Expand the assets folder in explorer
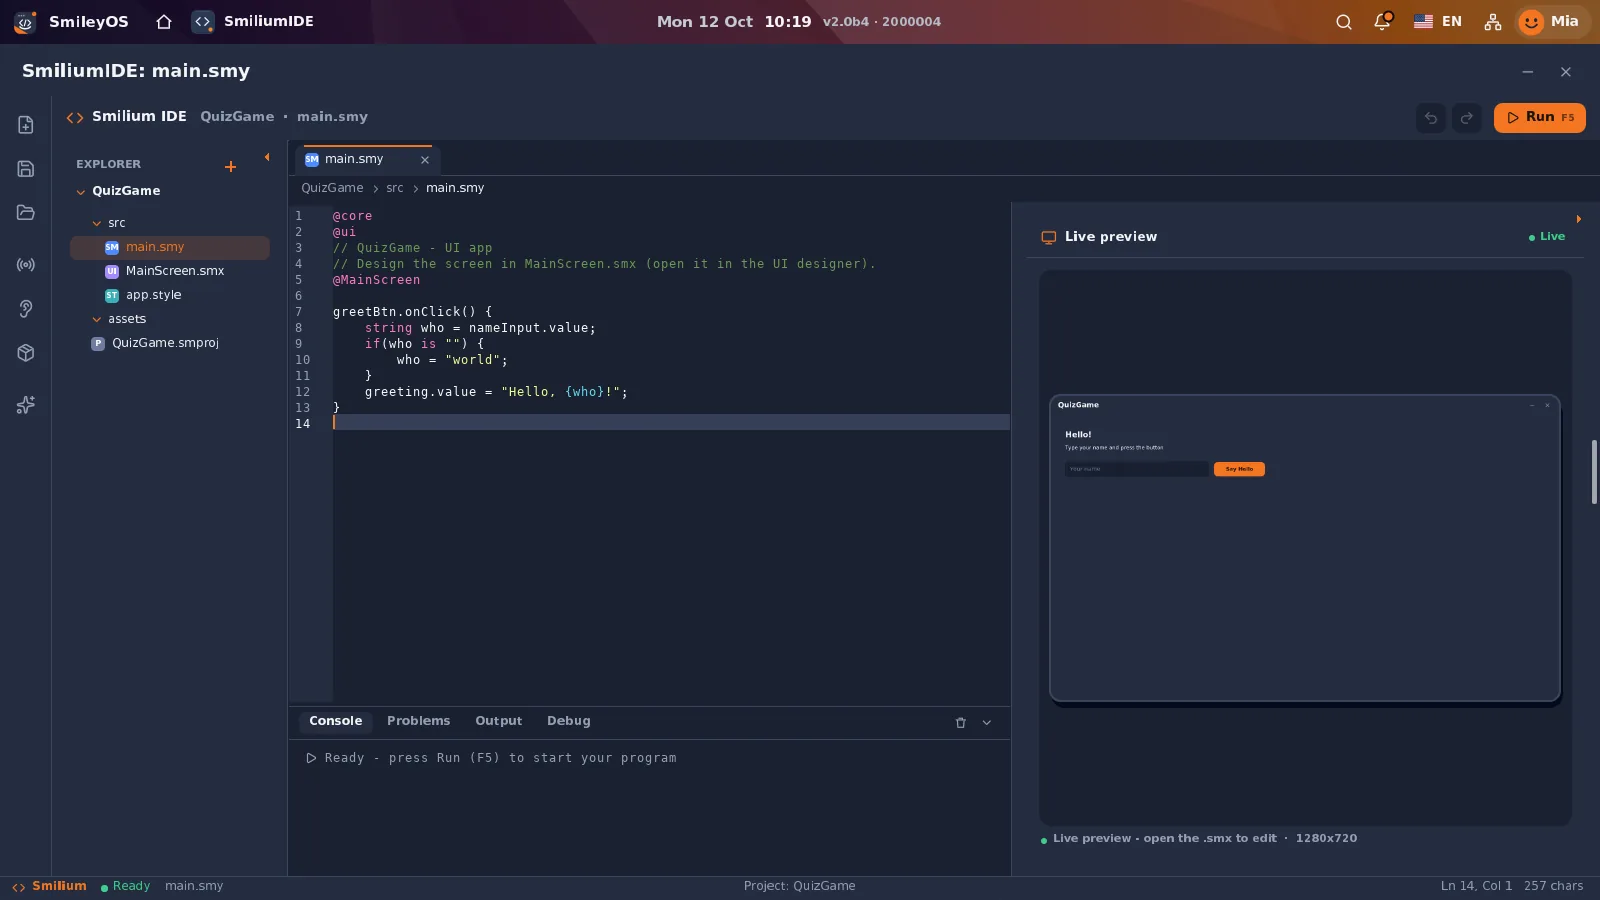Viewport: 1600px width, 900px height. click(x=97, y=320)
